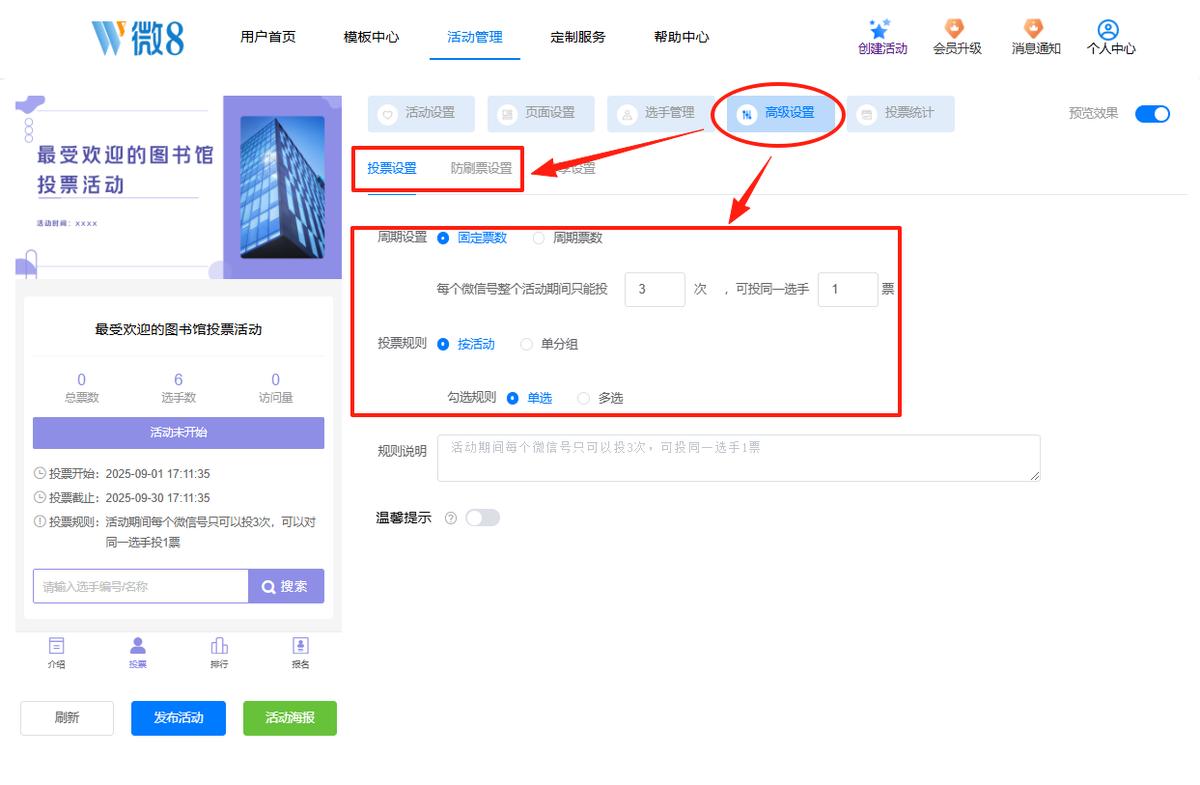Open 模板中心 in top navigation

pos(371,37)
